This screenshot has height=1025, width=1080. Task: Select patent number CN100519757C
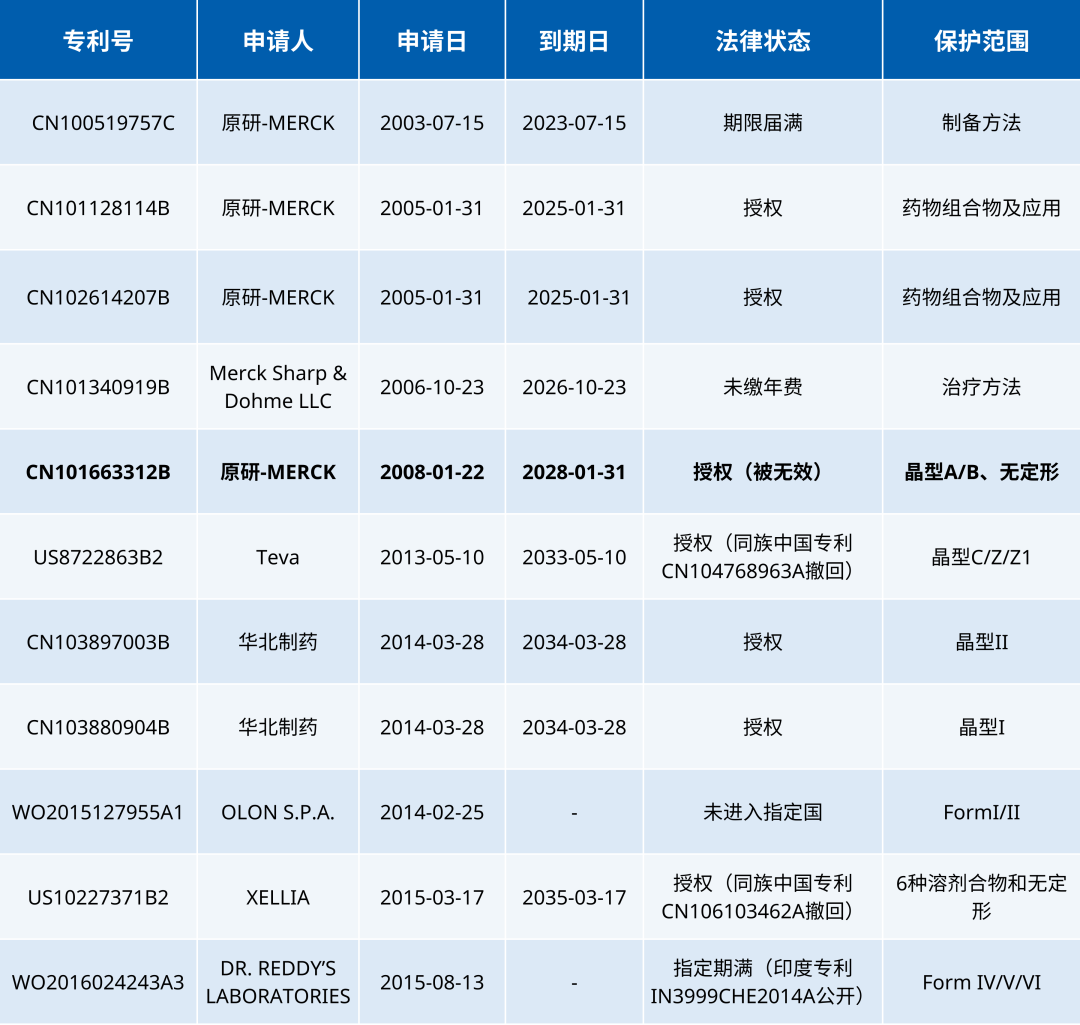(x=103, y=123)
